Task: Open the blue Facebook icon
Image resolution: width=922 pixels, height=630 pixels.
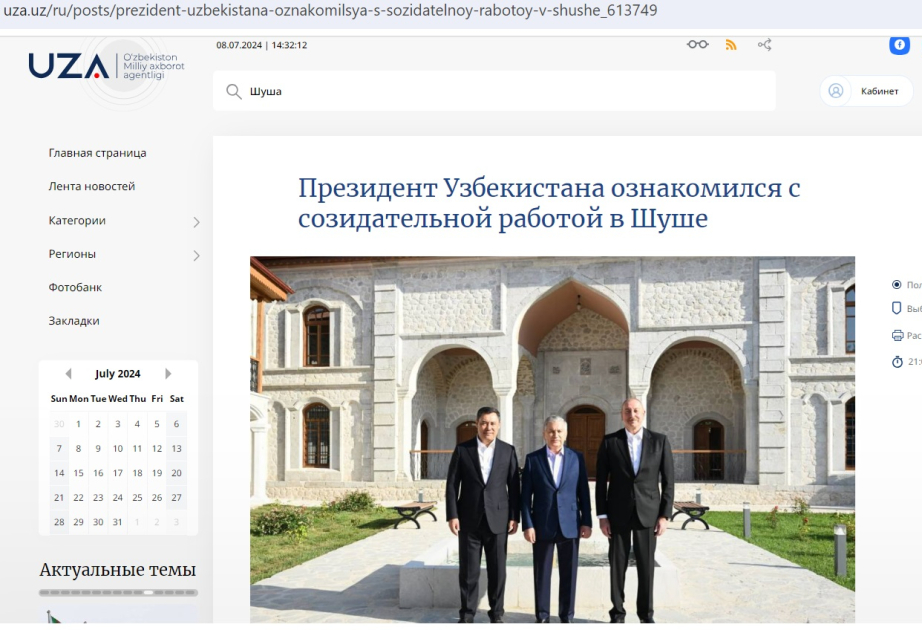Action: click(899, 45)
